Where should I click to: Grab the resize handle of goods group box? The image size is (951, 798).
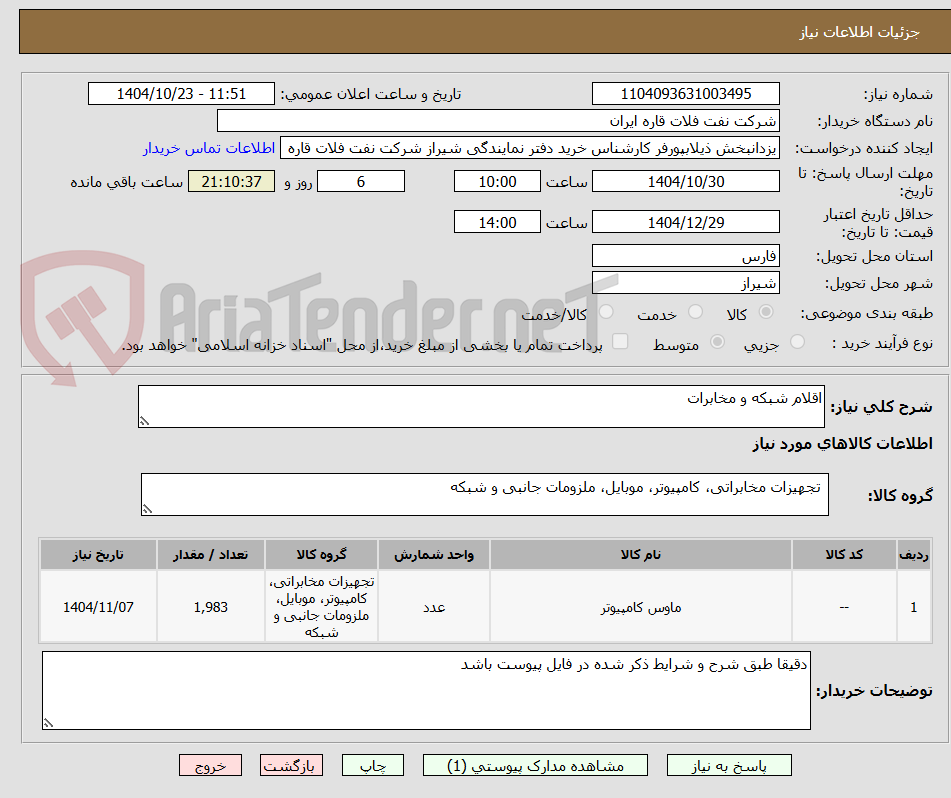tap(147, 509)
